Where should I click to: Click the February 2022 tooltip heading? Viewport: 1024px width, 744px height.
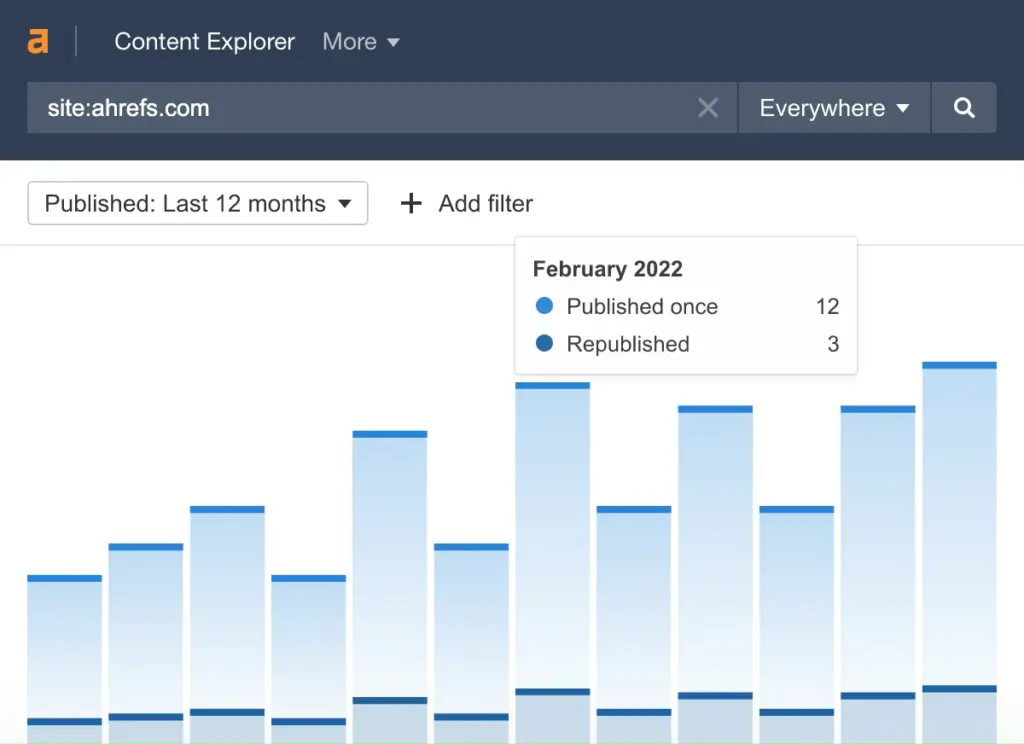[x=607, y=269]
